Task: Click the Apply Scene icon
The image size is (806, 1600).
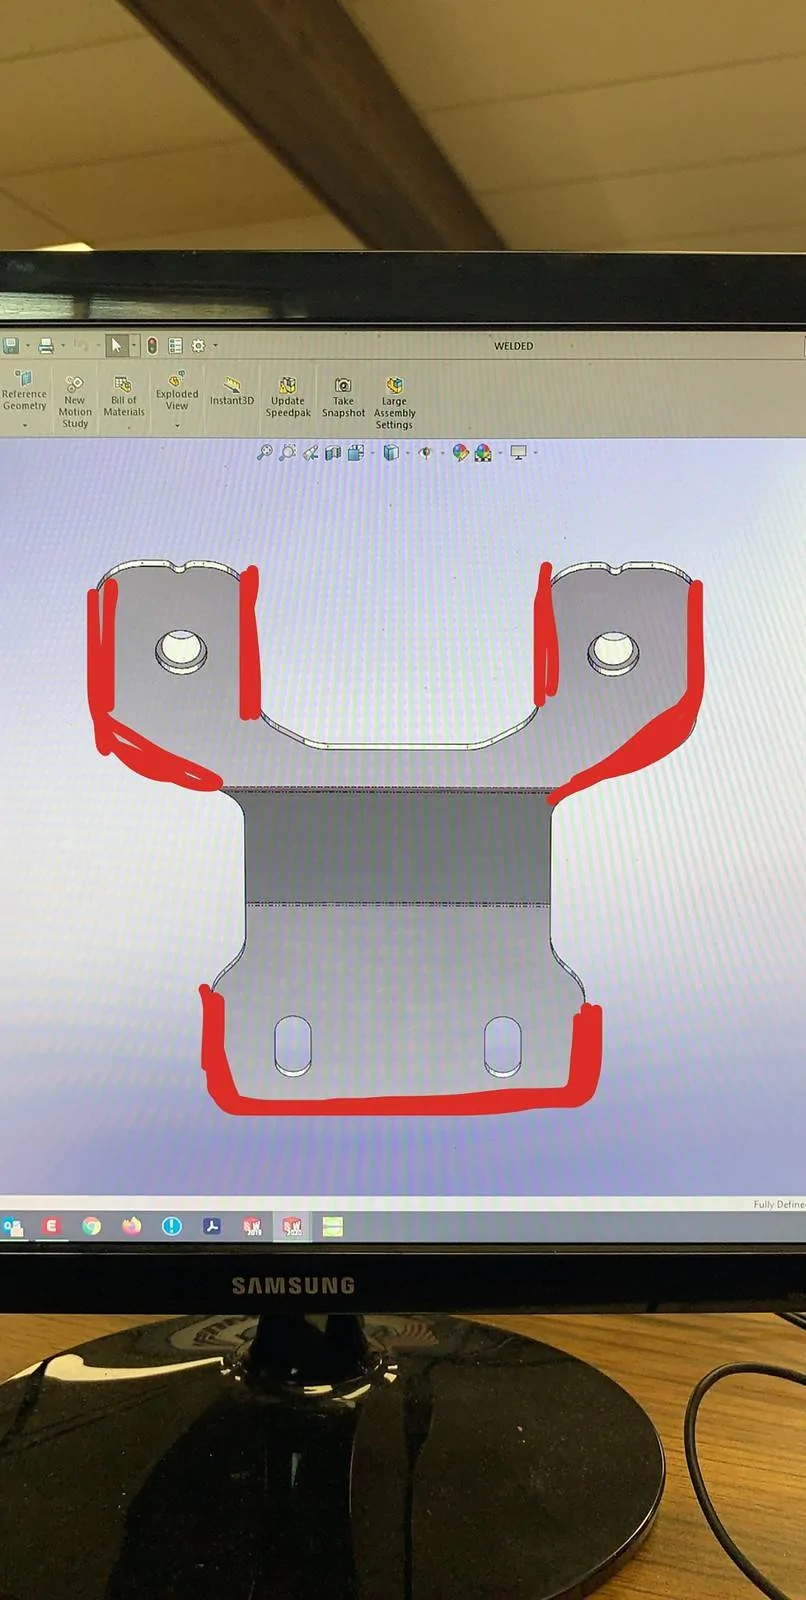Action: (x=484, y=453)
